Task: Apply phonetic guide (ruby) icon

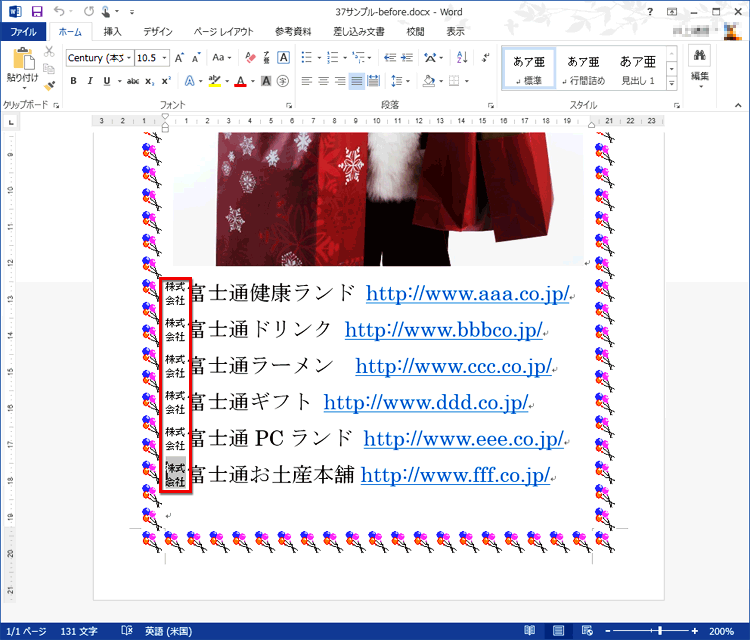Action: pyautogui.click(x=266, y=58)
